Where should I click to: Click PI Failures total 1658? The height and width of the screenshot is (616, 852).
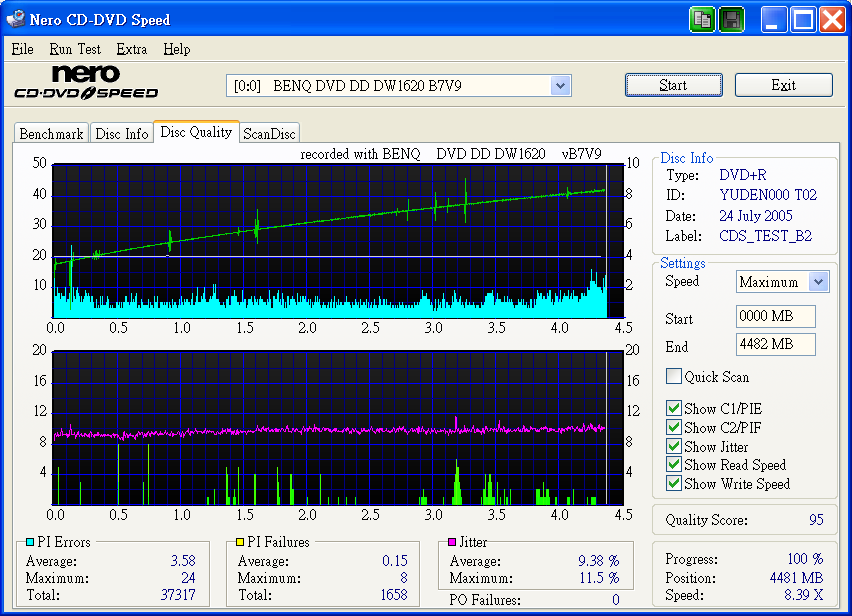393,595
